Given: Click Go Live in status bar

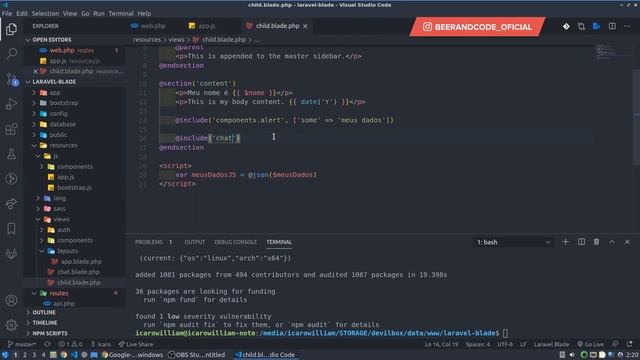Looking at the screenshot, I should 590,344.
